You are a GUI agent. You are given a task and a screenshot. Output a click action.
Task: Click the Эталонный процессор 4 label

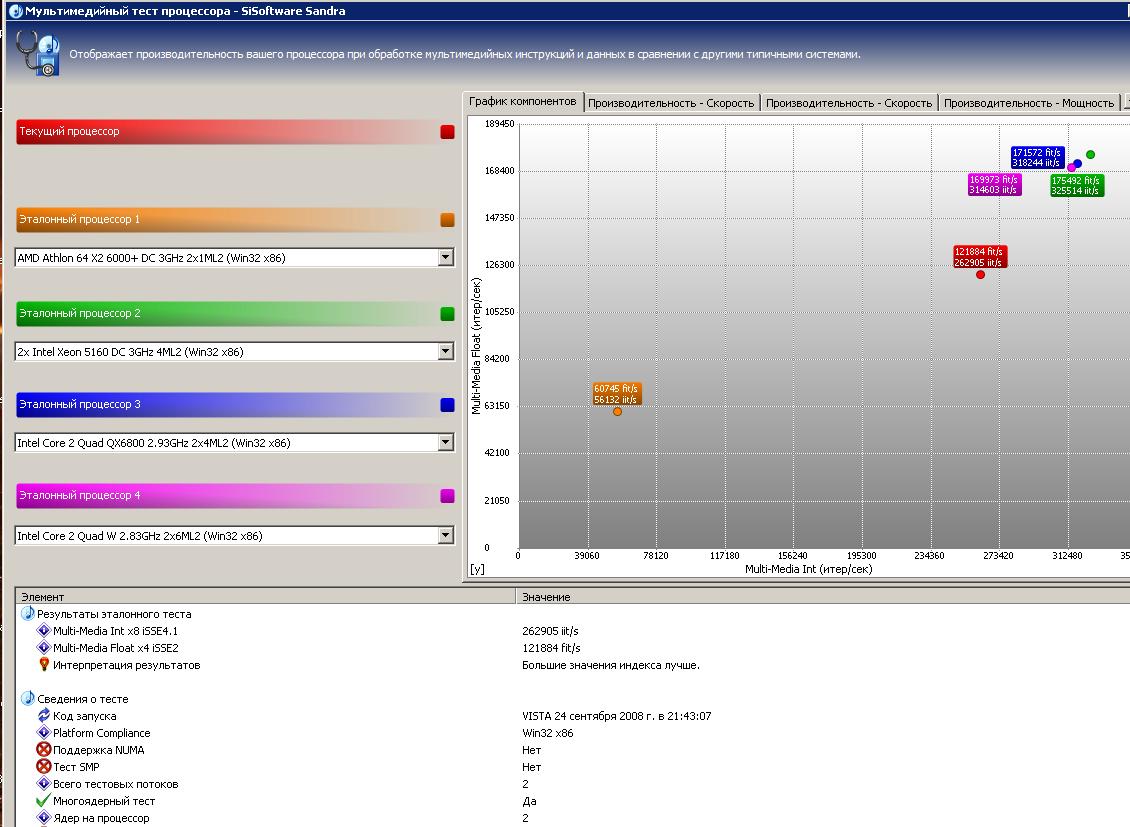pos(79,495)
